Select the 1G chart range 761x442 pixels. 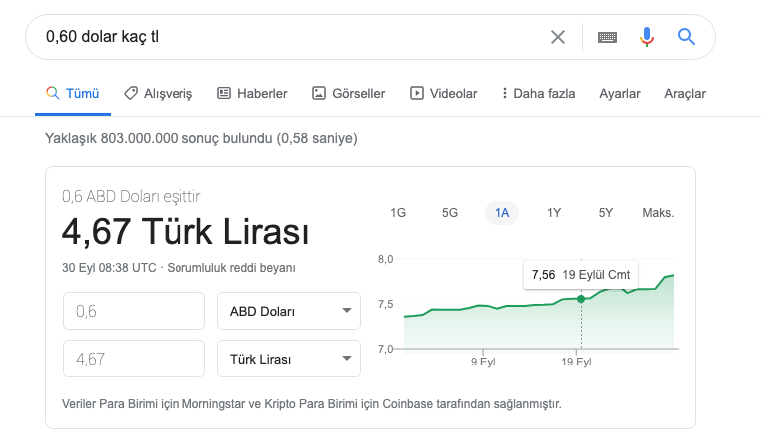point(398,213)
